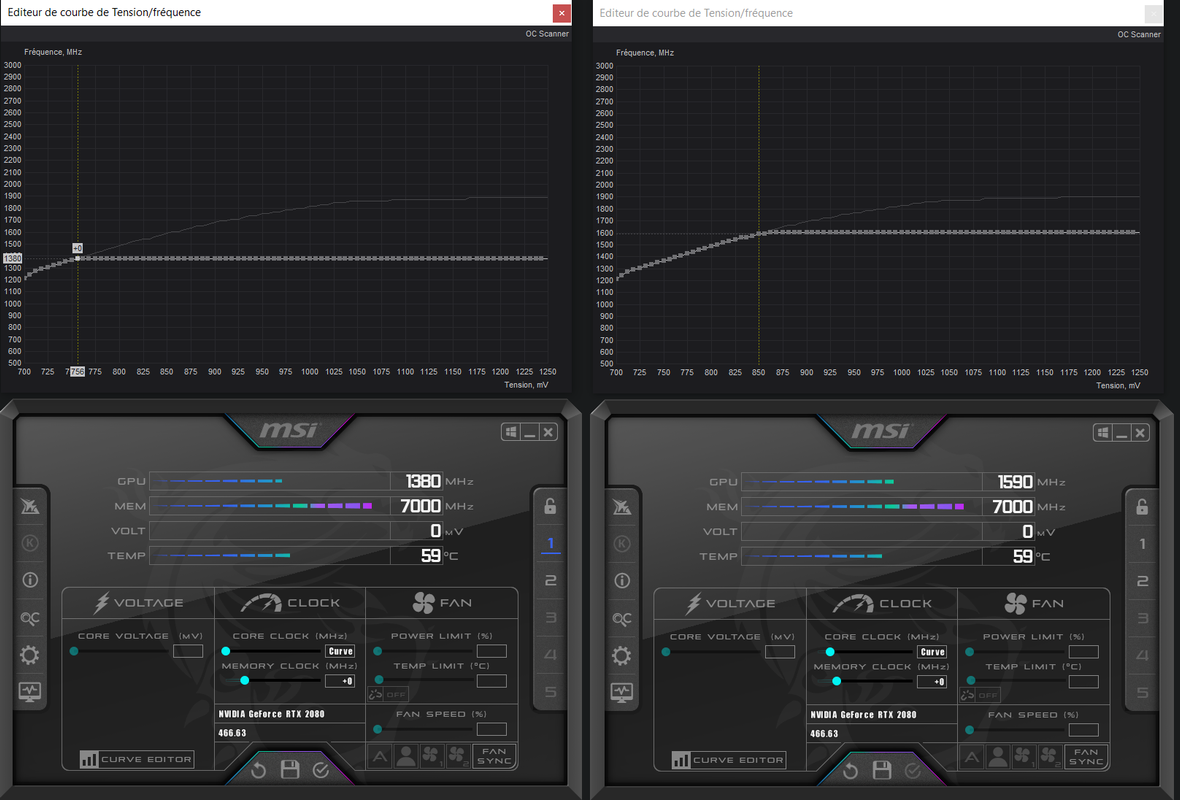Open the info icon in left Afterburner sidebar
Screen dimensions: 1180x800
coord(29,579)
